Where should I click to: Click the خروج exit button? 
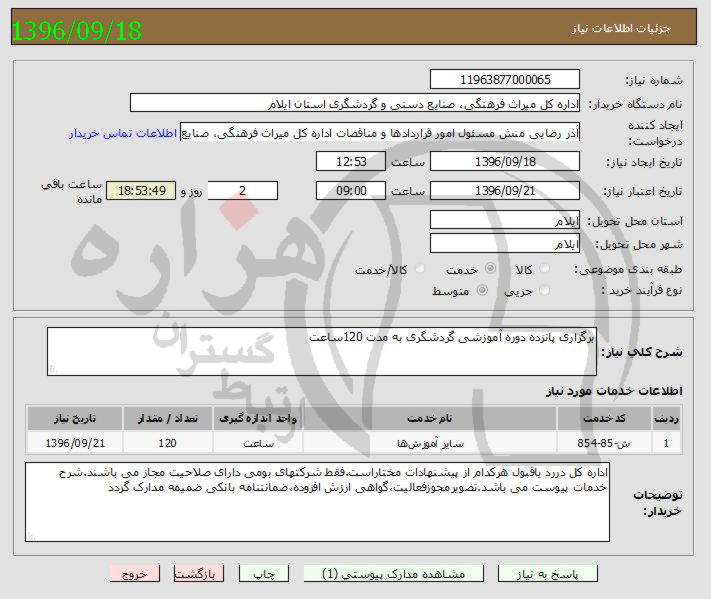pos(135,574)
